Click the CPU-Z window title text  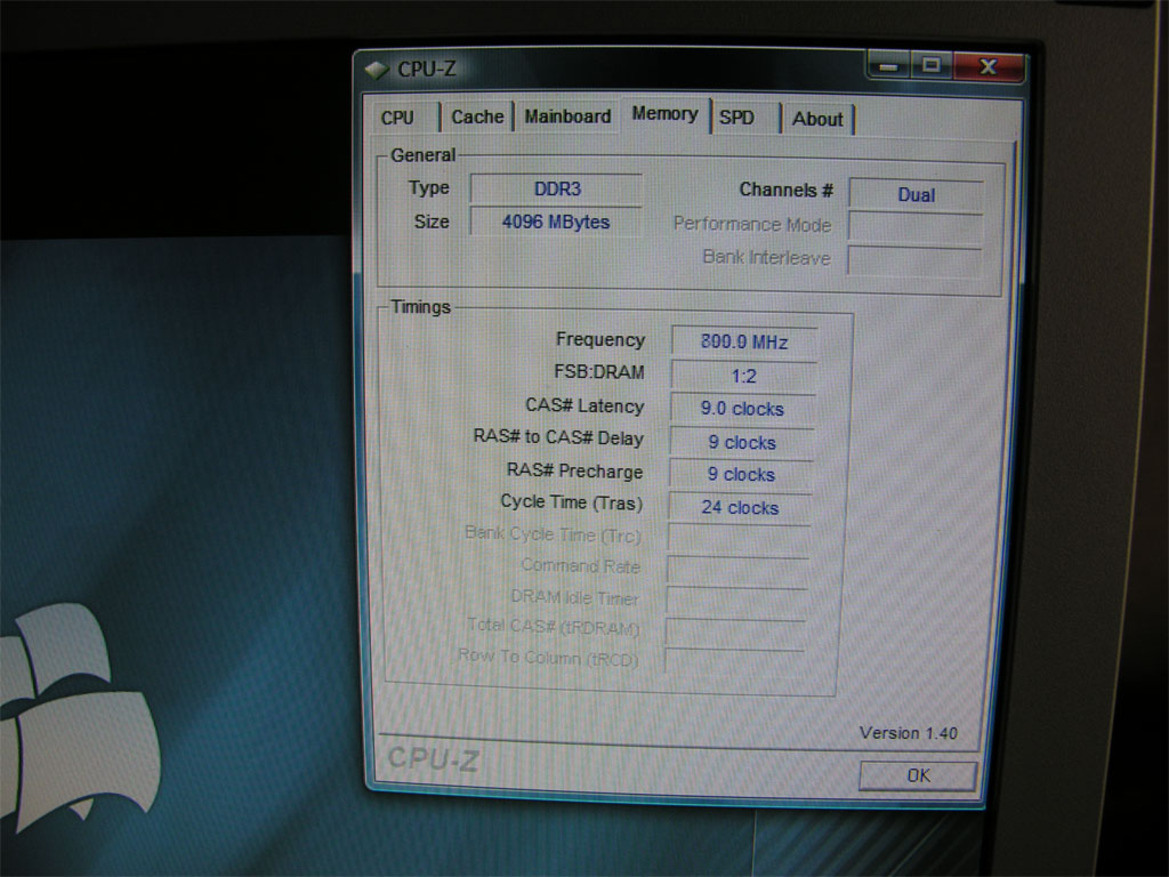coord(426,69)
